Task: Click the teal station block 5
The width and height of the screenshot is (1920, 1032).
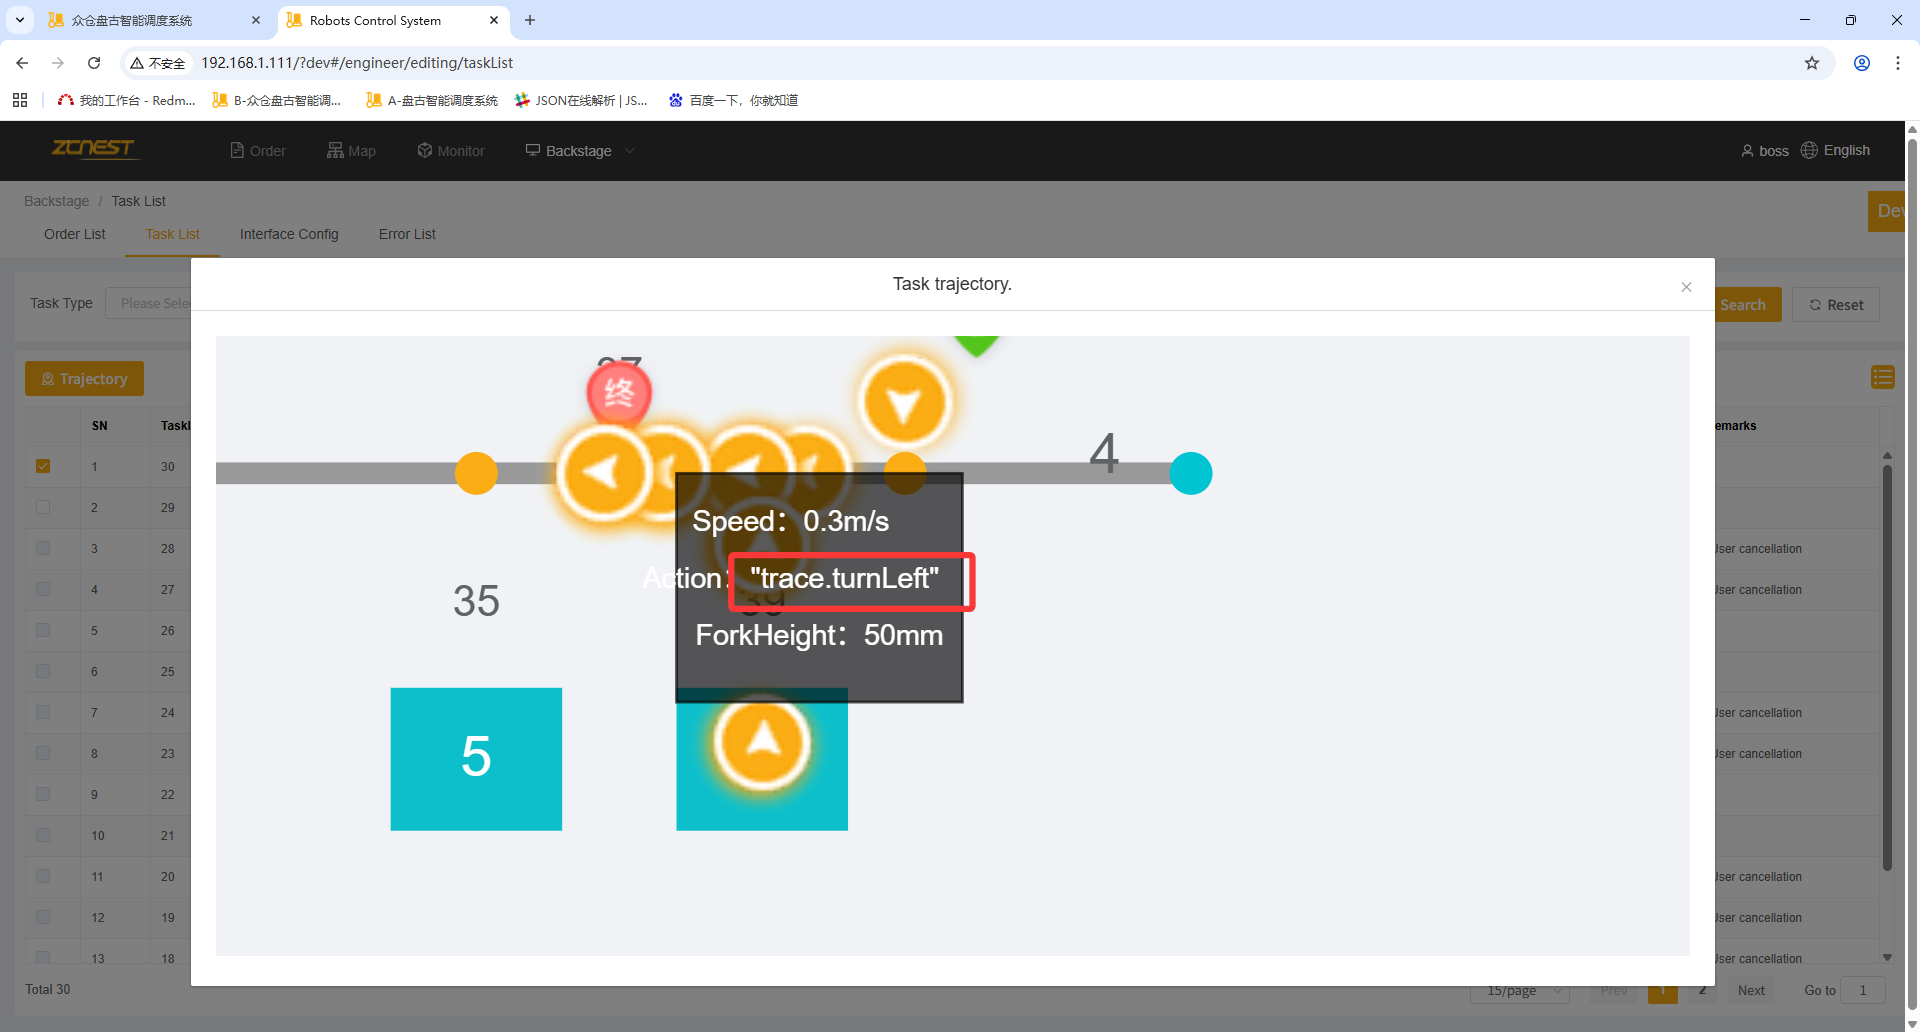Action: click(x=476, y=758)
